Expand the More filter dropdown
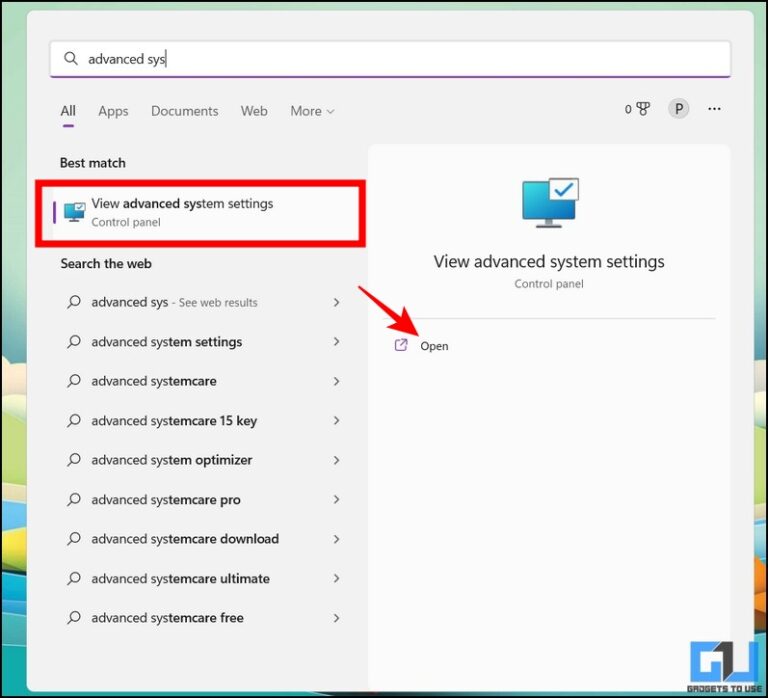This screenshot has height=698, width=768. pyautogui.click(x=312, y=111)
